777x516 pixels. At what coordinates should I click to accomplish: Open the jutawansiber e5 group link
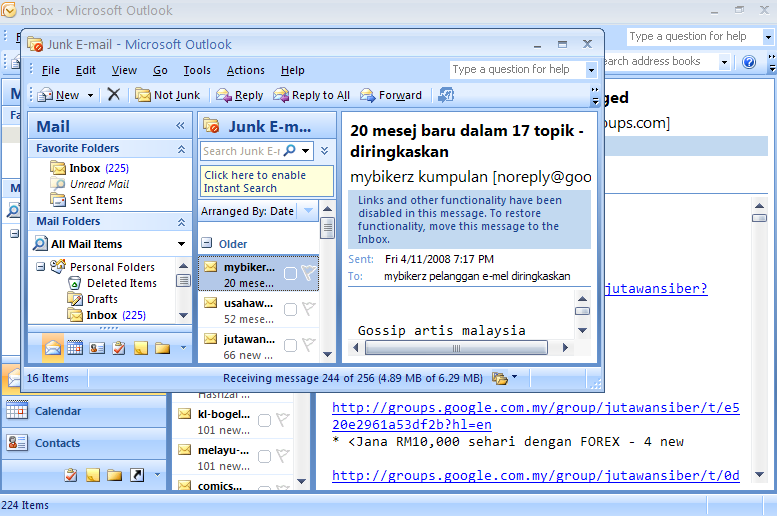coord(536,416)
